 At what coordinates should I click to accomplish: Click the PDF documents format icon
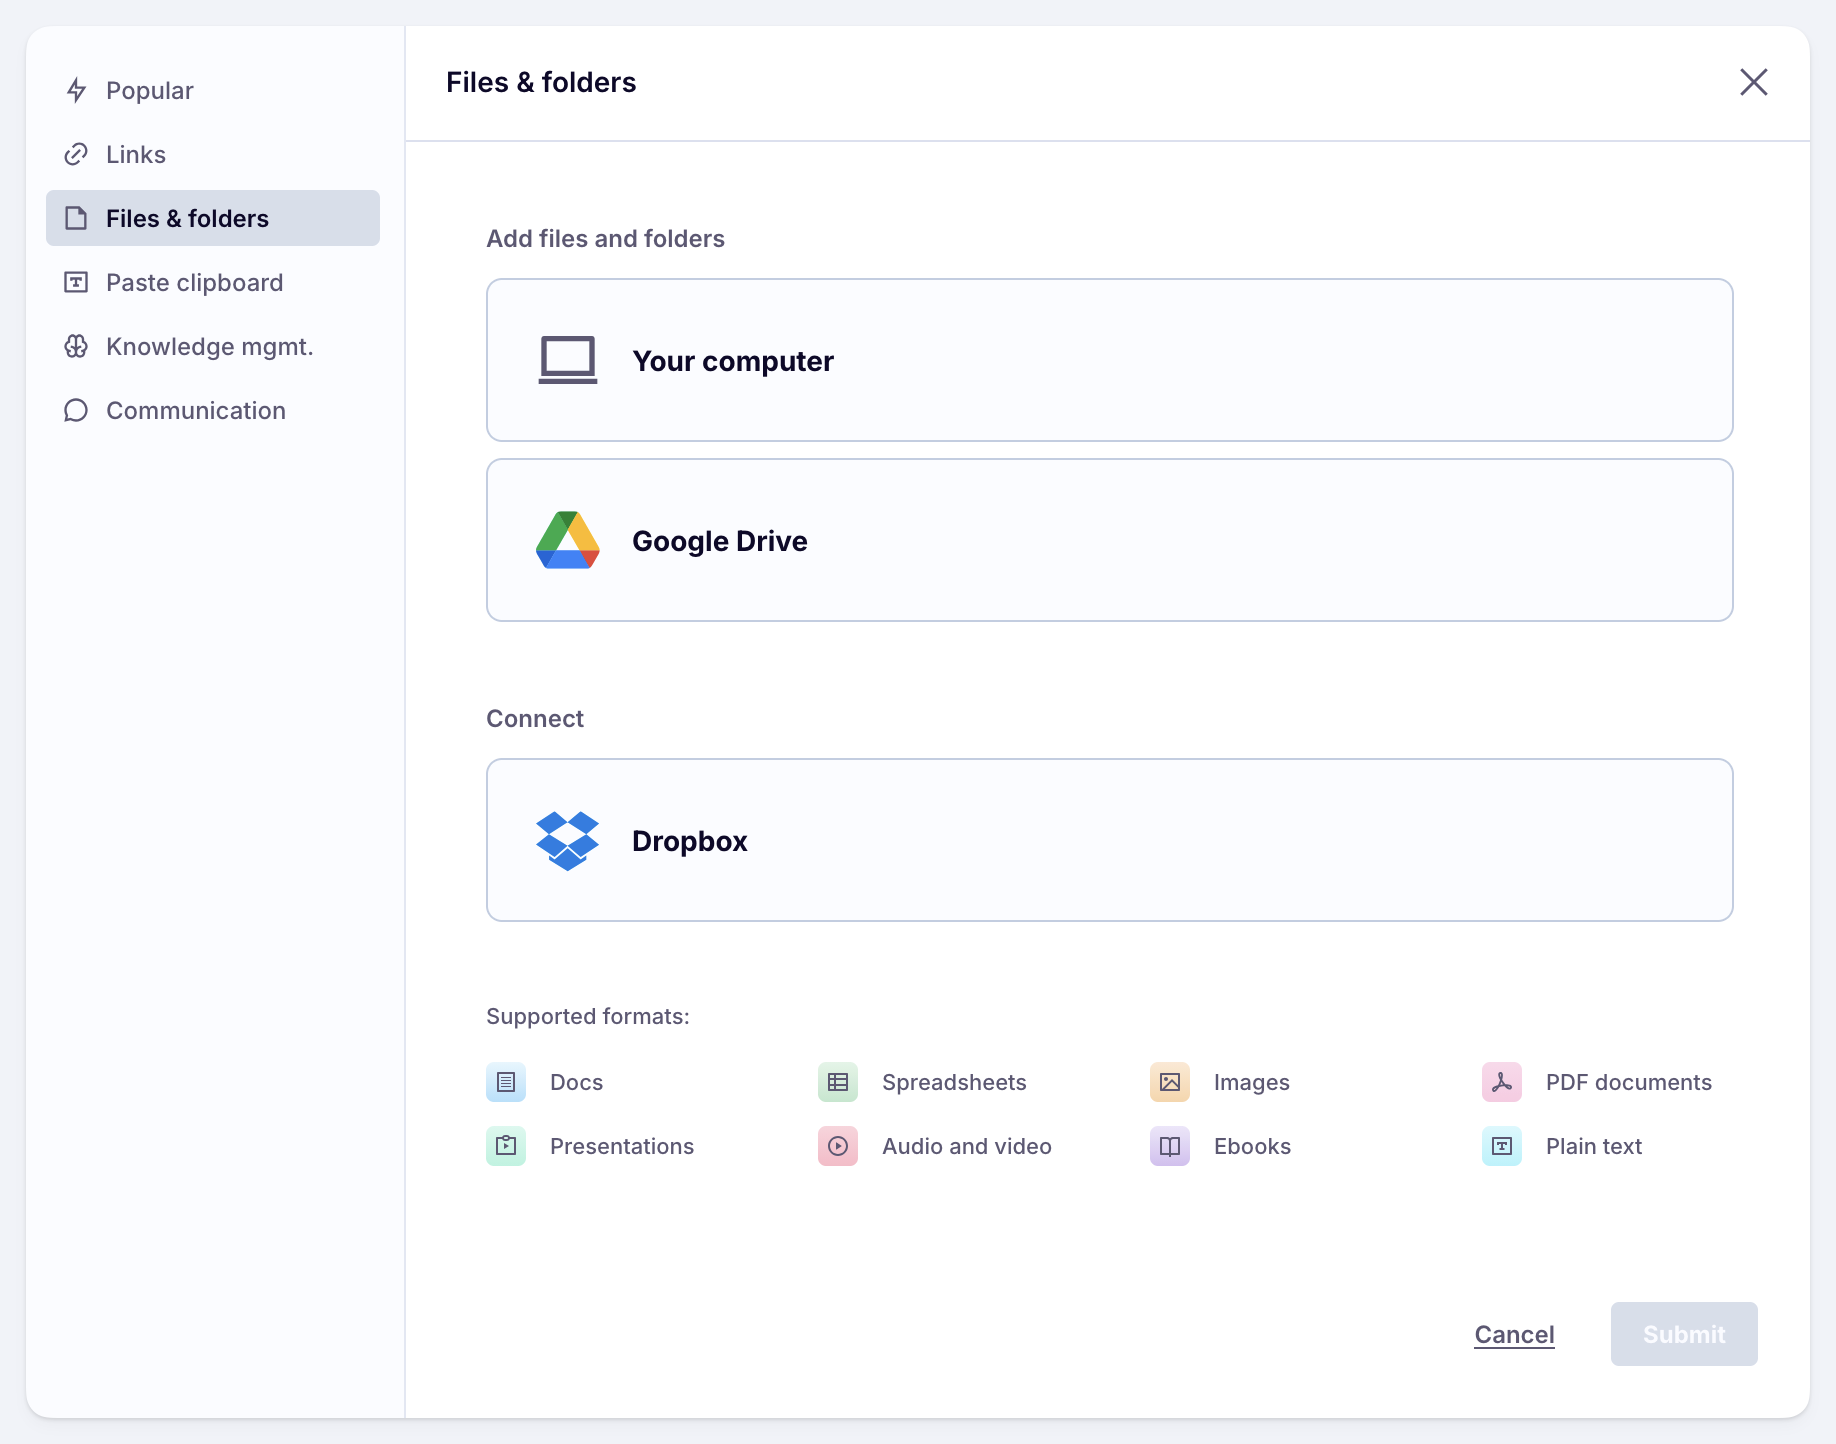point(1501,1083)
